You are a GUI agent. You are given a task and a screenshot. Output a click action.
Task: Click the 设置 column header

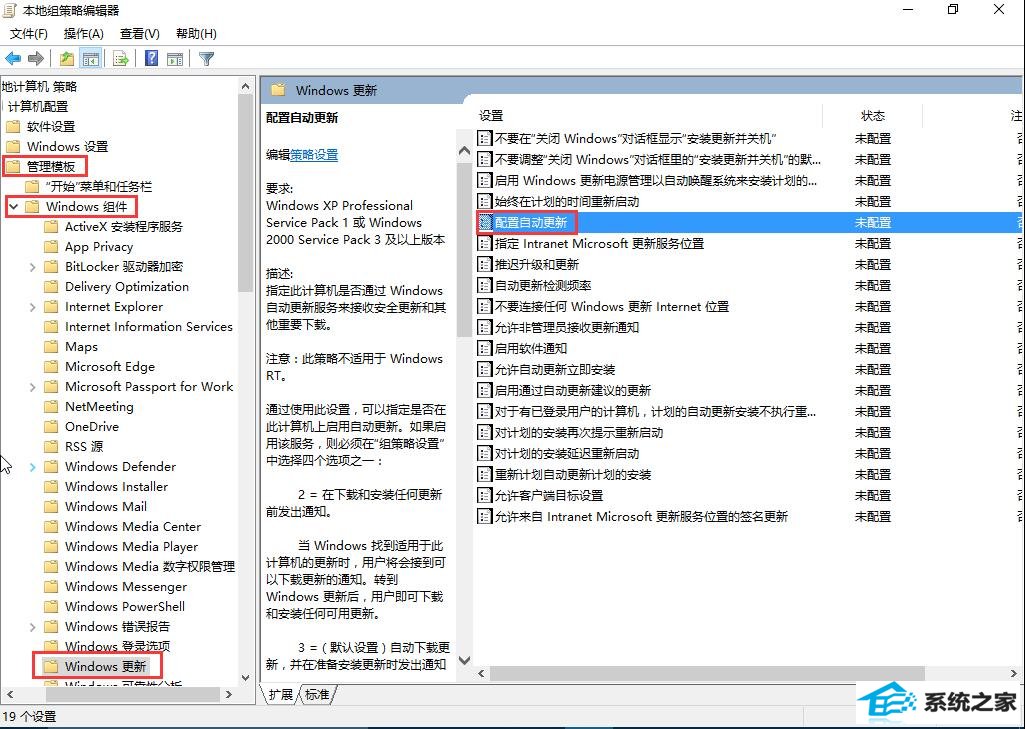click(492, 116)
